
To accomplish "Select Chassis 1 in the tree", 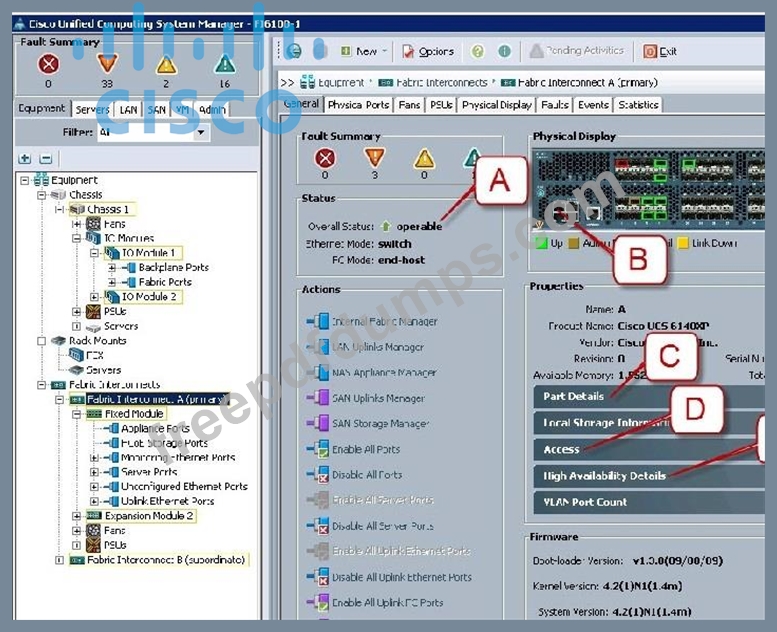I will [102, 209].
